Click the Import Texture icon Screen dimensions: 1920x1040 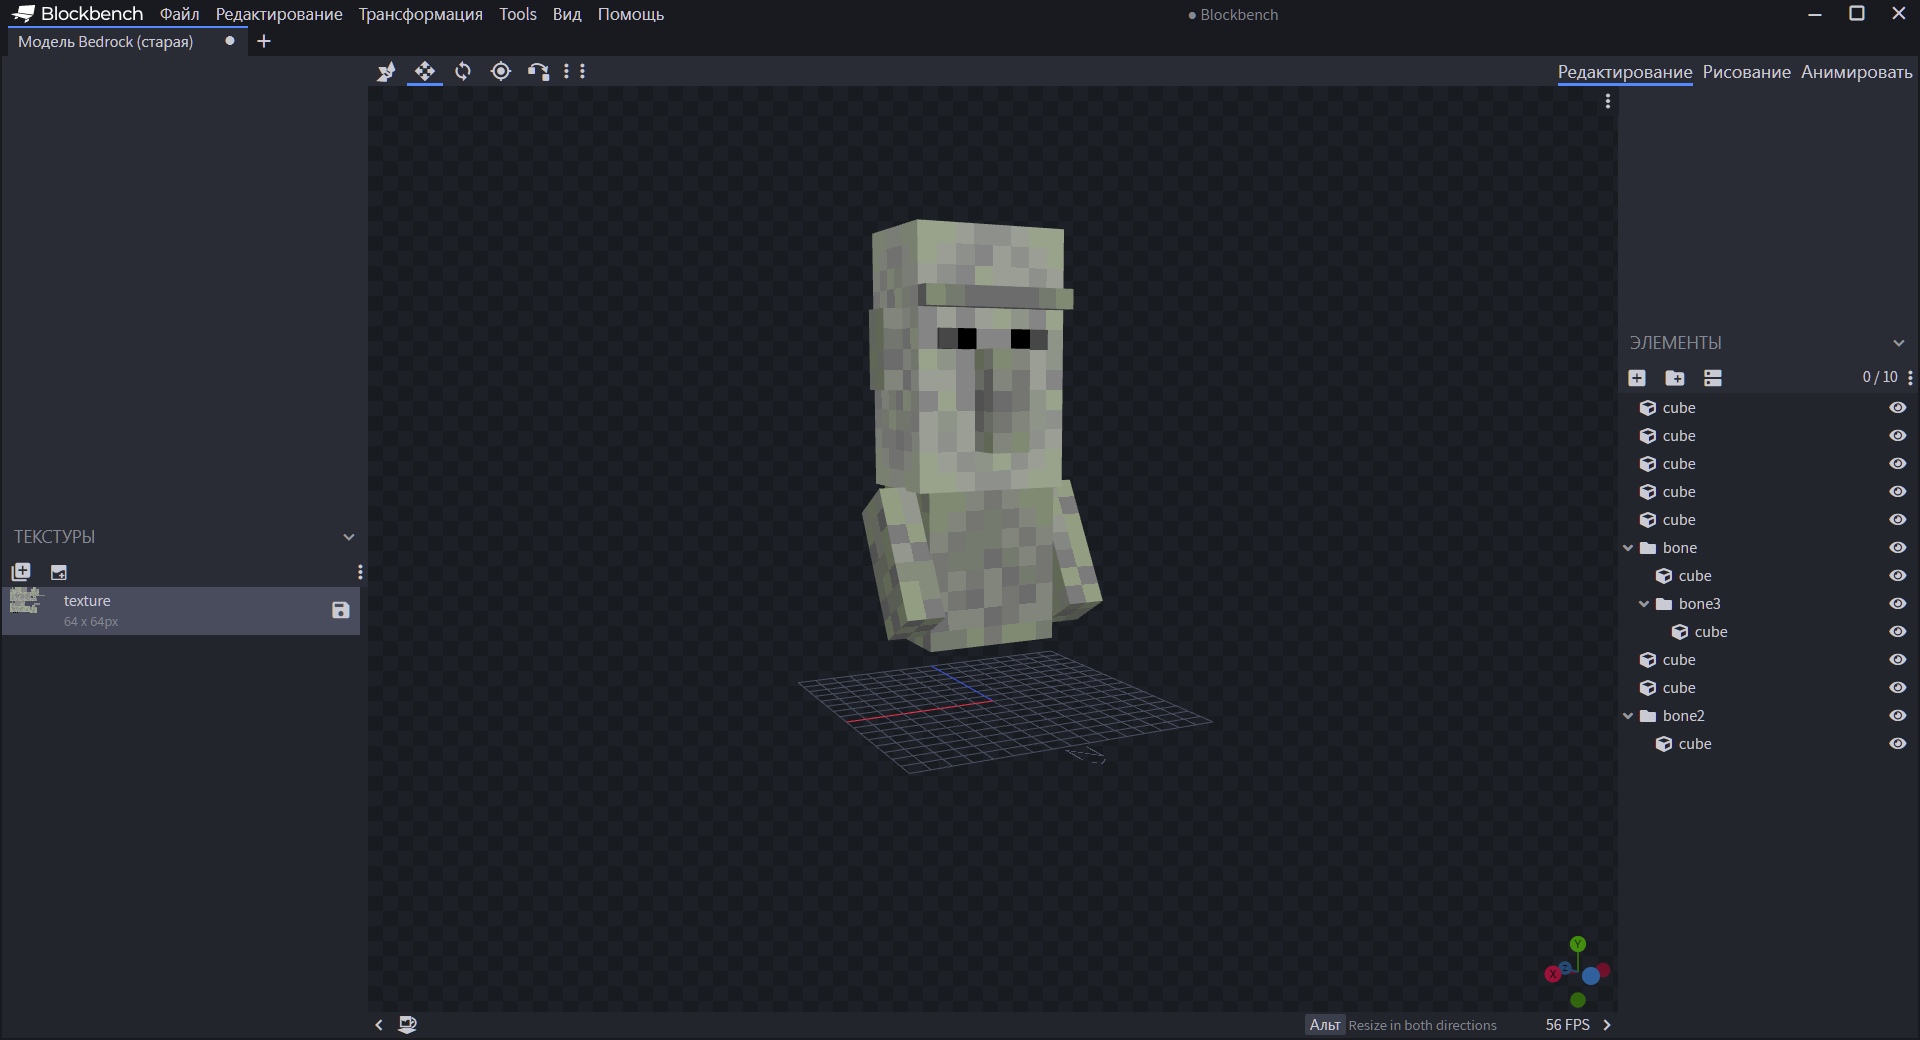click(x=21, y=572)
